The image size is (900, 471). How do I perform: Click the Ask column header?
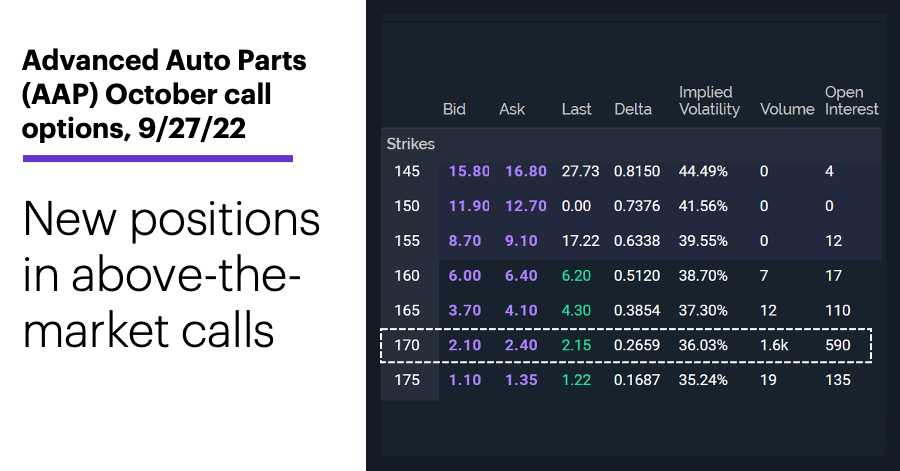512,109
